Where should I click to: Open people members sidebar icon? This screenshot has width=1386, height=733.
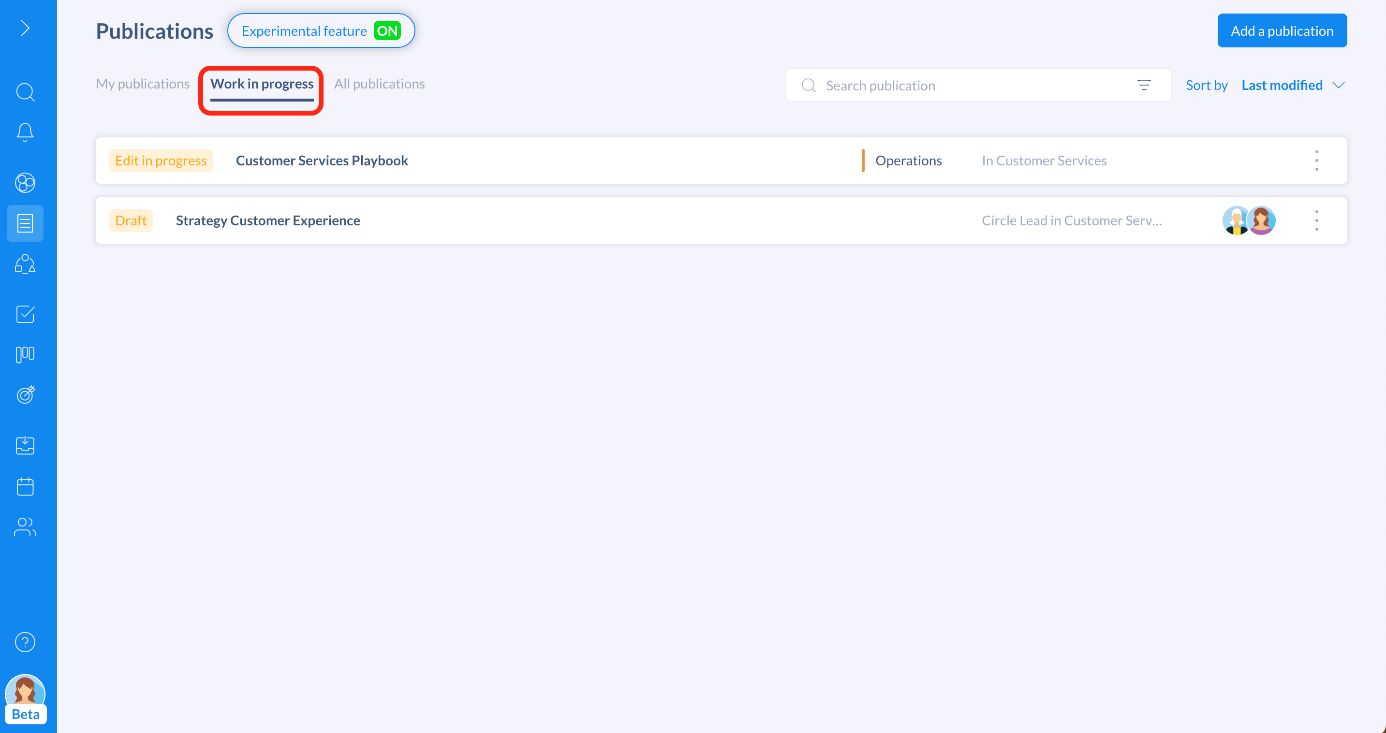pyautogui.click(x=25, y=527)
